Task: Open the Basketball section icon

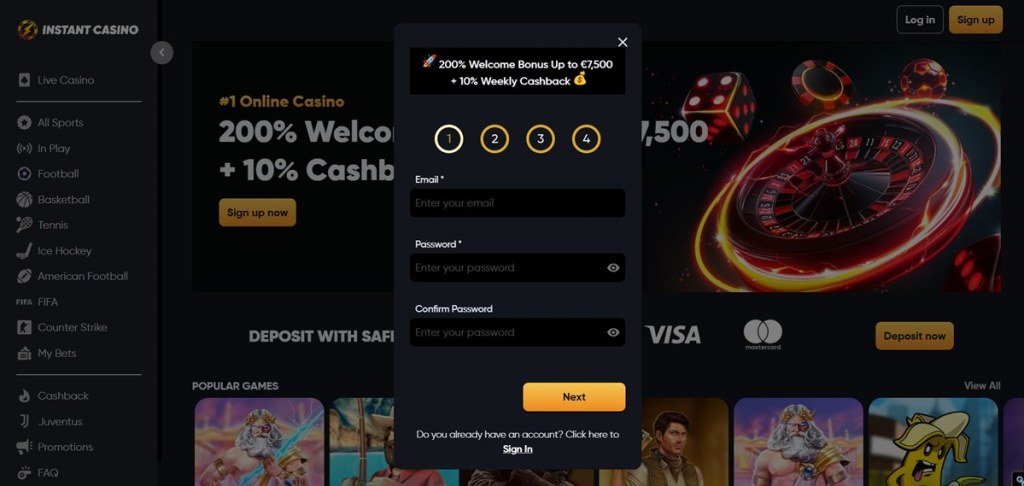Action: pyautogui.click(x=24, y=199)
